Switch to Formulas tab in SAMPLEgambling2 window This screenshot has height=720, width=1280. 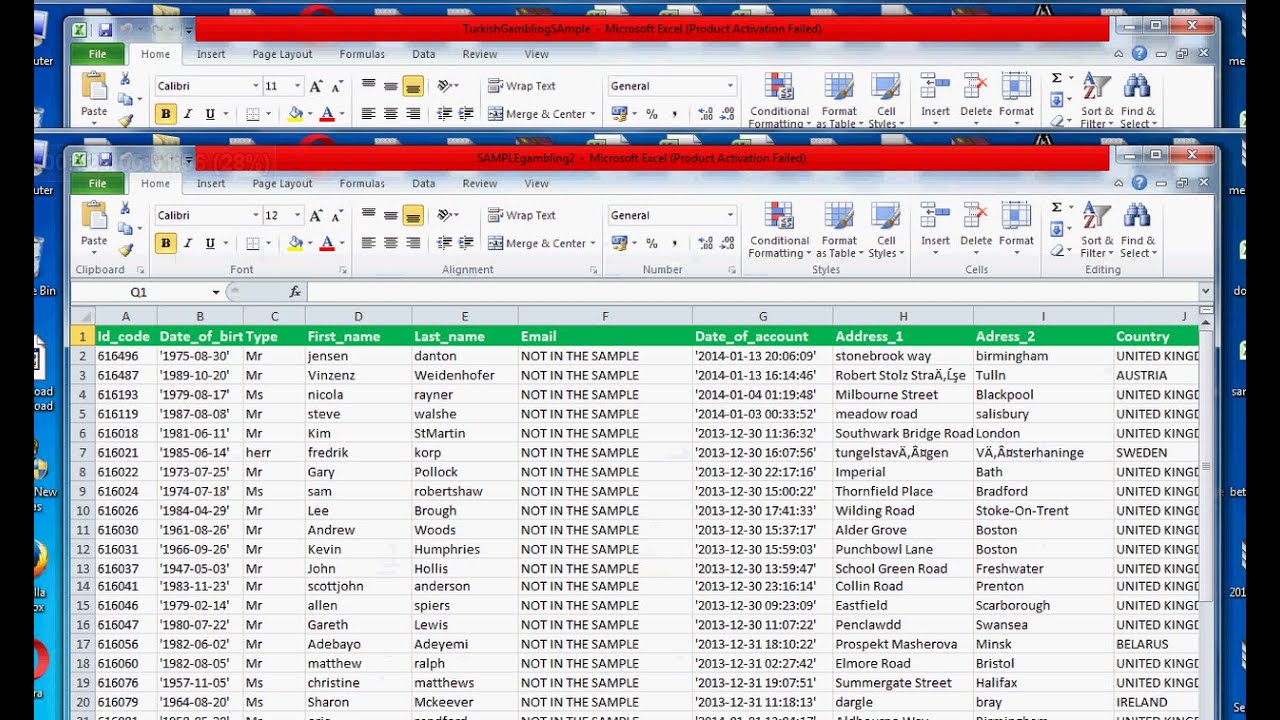[362, 183]
